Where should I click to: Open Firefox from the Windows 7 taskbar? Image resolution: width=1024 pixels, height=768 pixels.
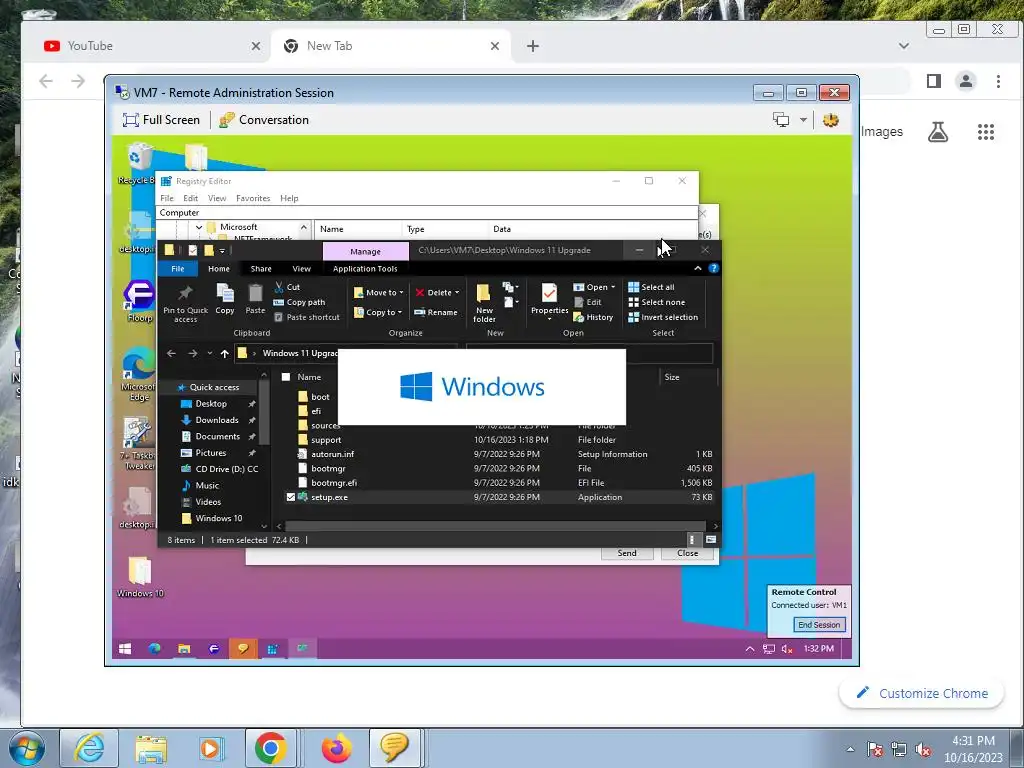336,748
